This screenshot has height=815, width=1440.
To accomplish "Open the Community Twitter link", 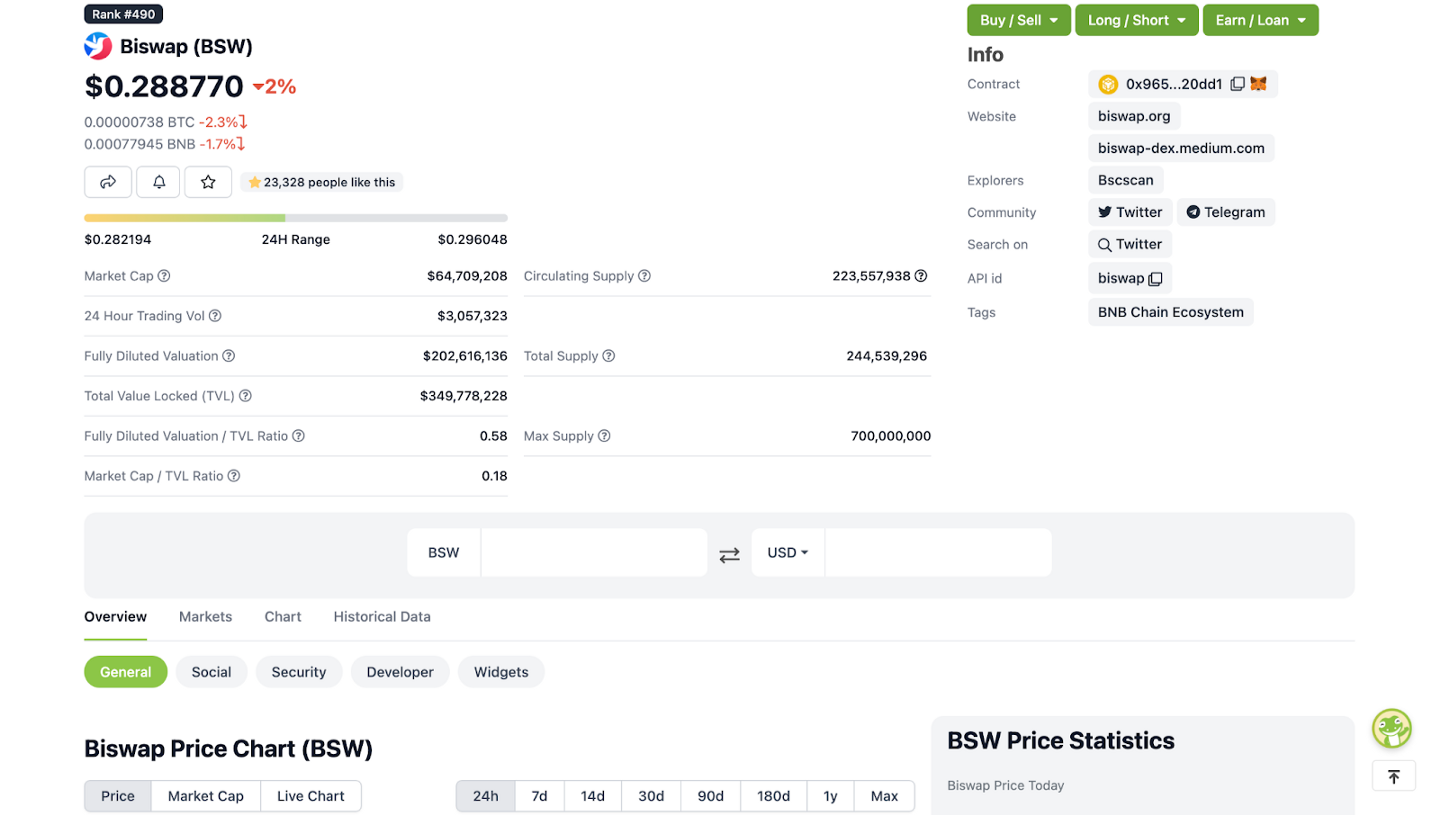I will click(1130, 212).
